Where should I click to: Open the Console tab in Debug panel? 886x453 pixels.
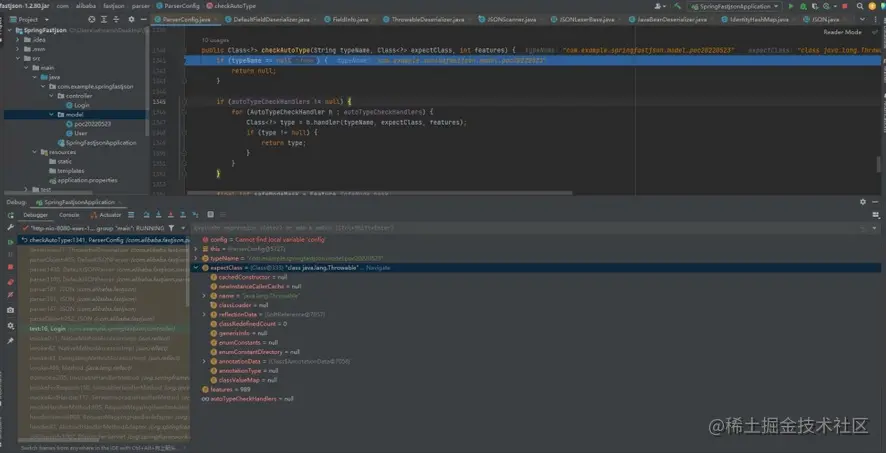click(70, 215)
